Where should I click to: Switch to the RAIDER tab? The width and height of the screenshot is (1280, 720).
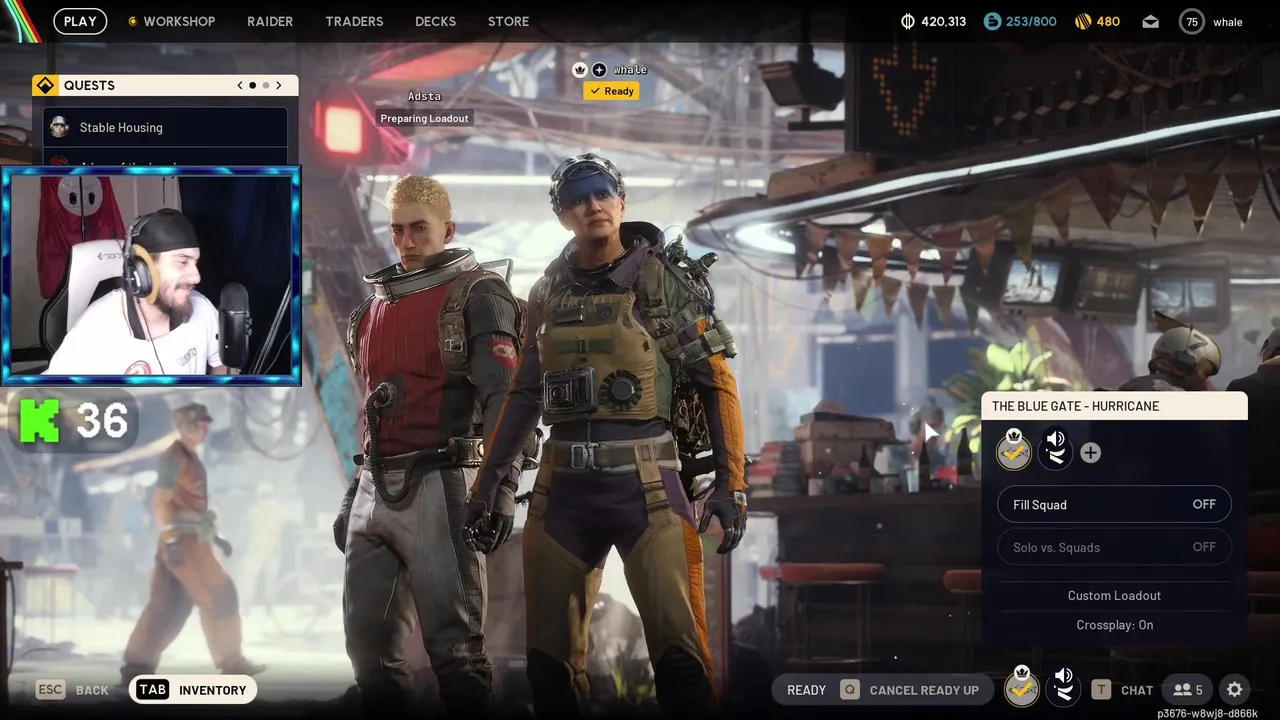pos(270,21)
